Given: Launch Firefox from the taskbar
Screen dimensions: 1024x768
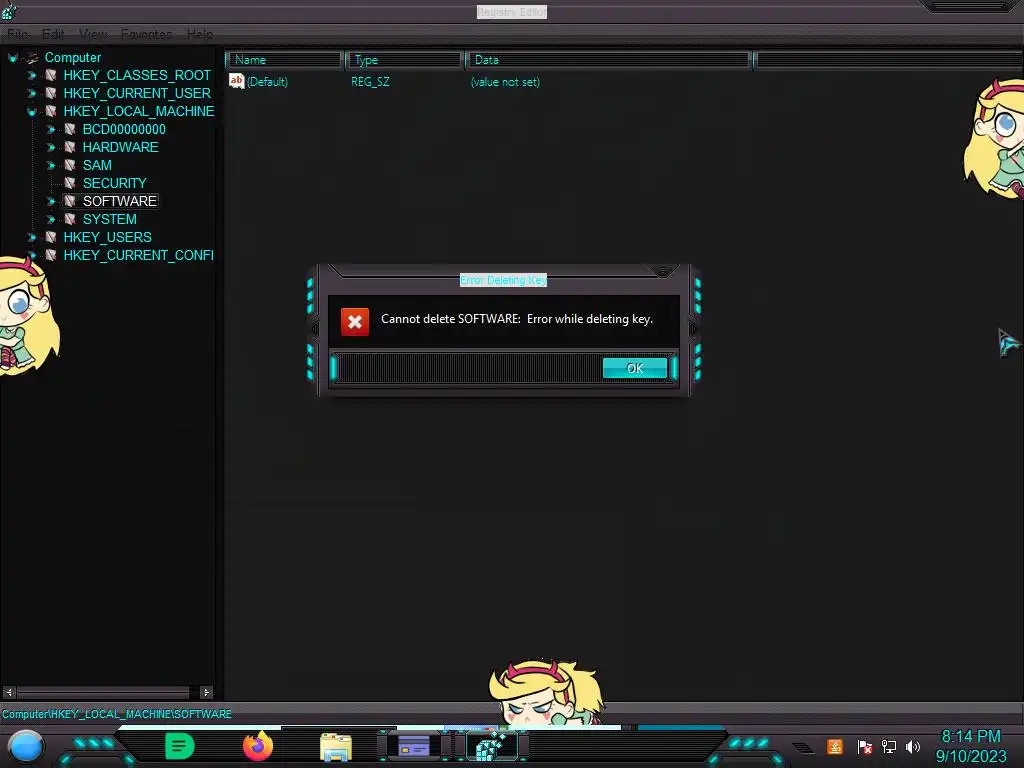Looking at the screenshot, I should click(258, 746).
